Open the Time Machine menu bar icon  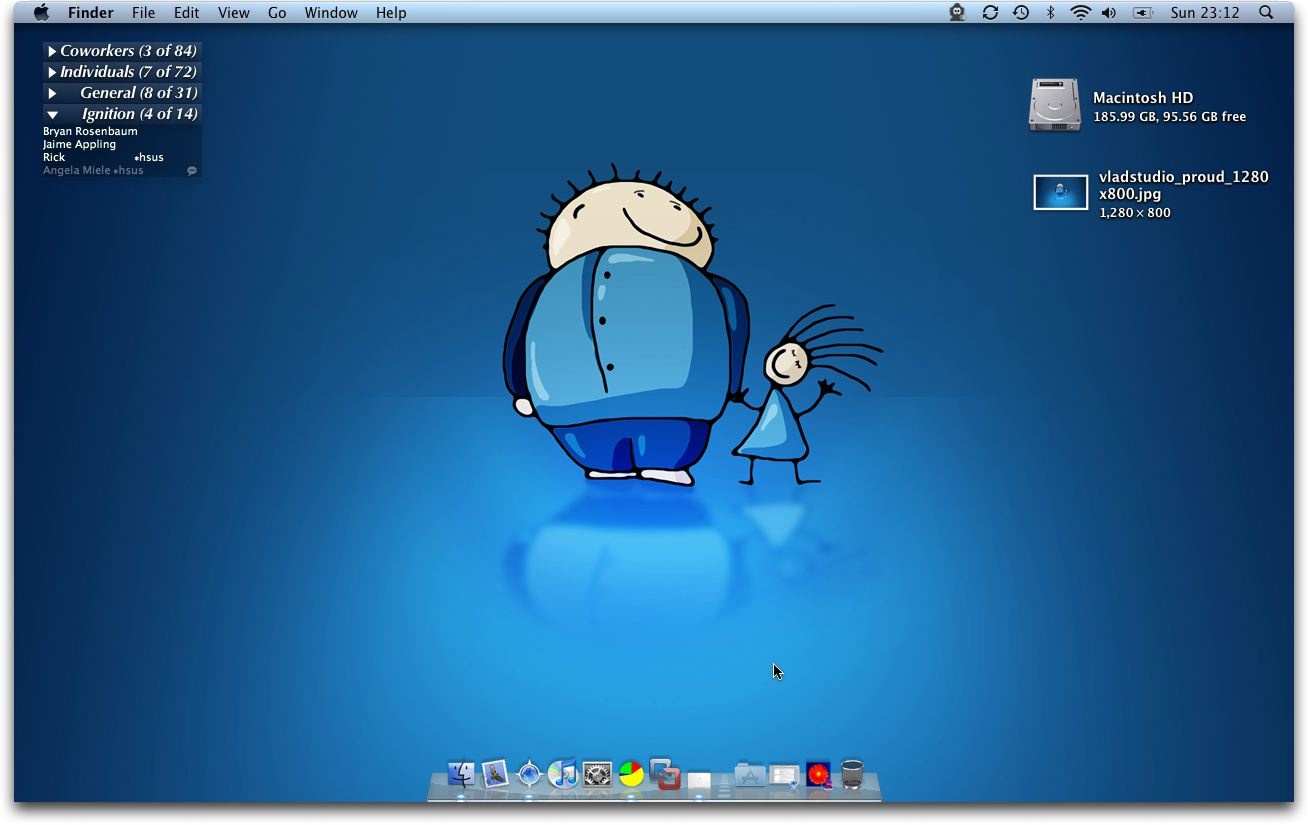(x=1020, y=13)
